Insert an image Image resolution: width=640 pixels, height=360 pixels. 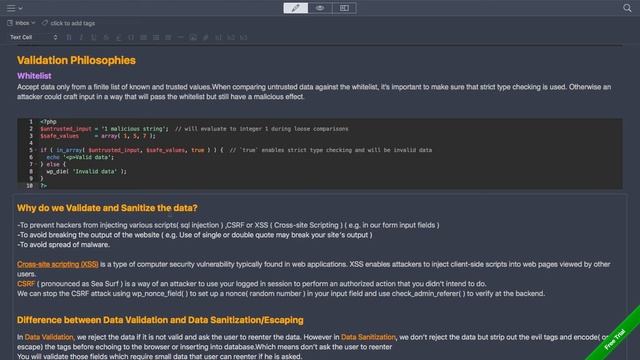pyautogui.click(x=193, y=38)
